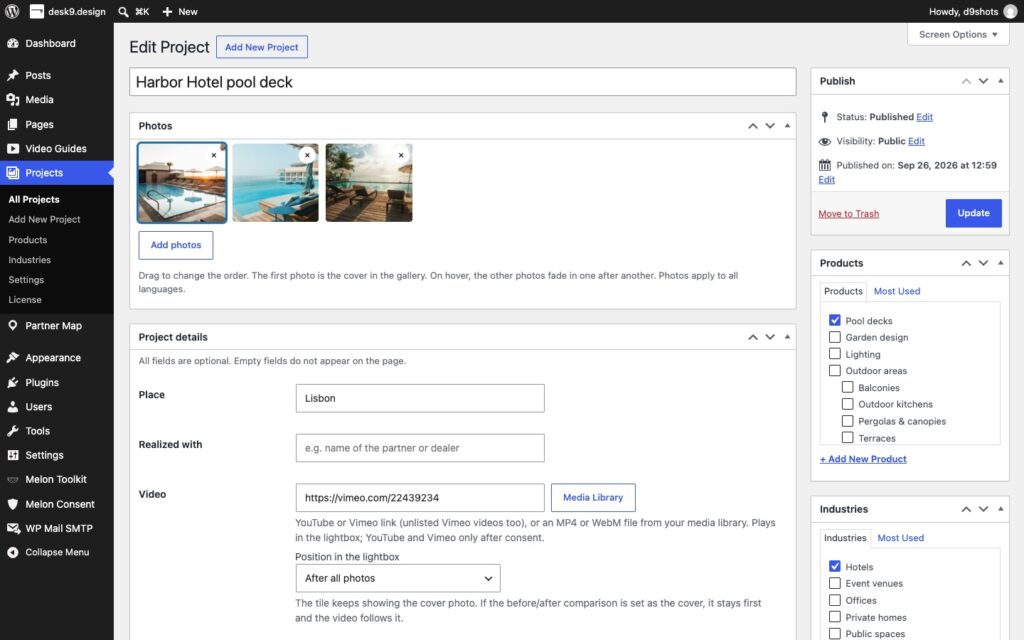Click Move to Trash link
The height and width of the screenshot is (640, 1024).
(x=848, y=214)
